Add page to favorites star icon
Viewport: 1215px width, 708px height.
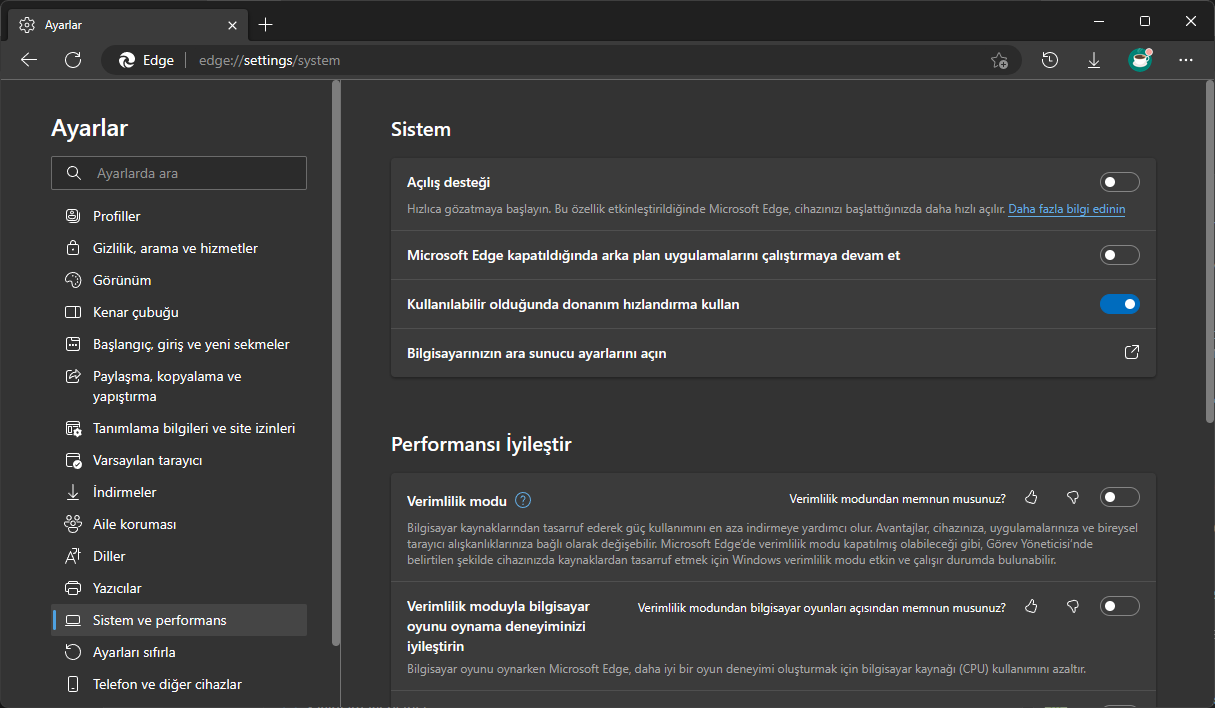[x=999, y=60]
